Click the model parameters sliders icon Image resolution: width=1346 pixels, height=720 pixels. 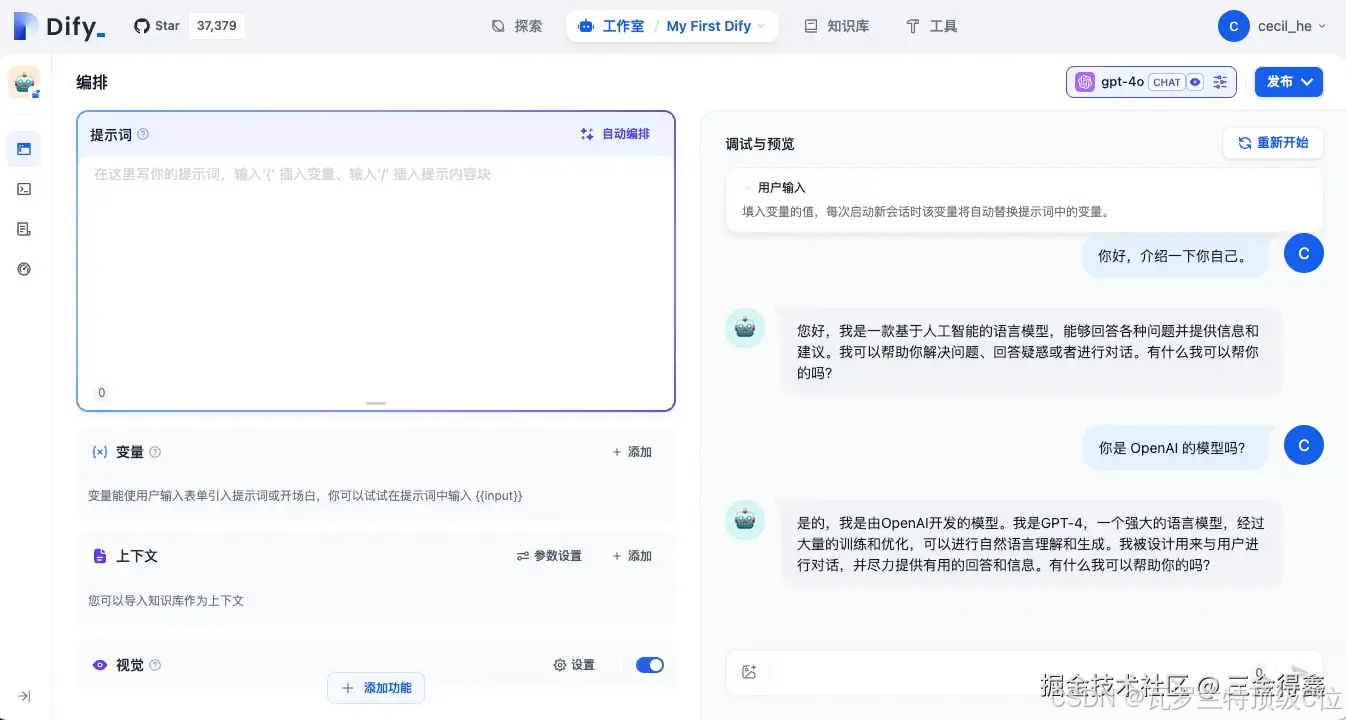1220,82
